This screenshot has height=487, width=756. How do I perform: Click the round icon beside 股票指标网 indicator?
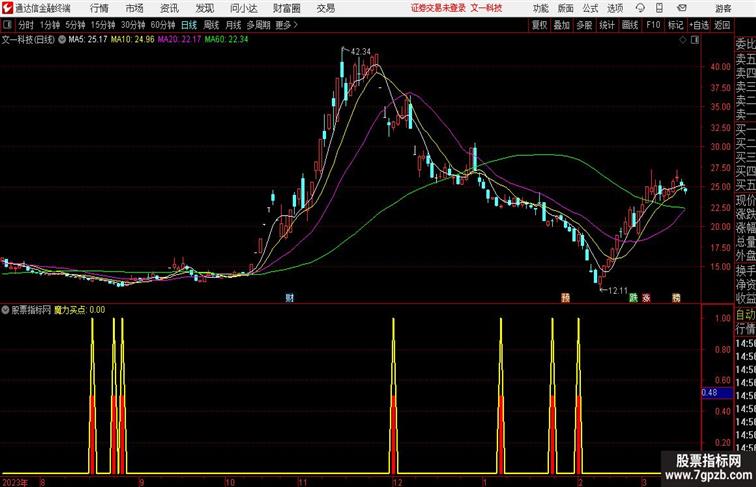point(5,310)
